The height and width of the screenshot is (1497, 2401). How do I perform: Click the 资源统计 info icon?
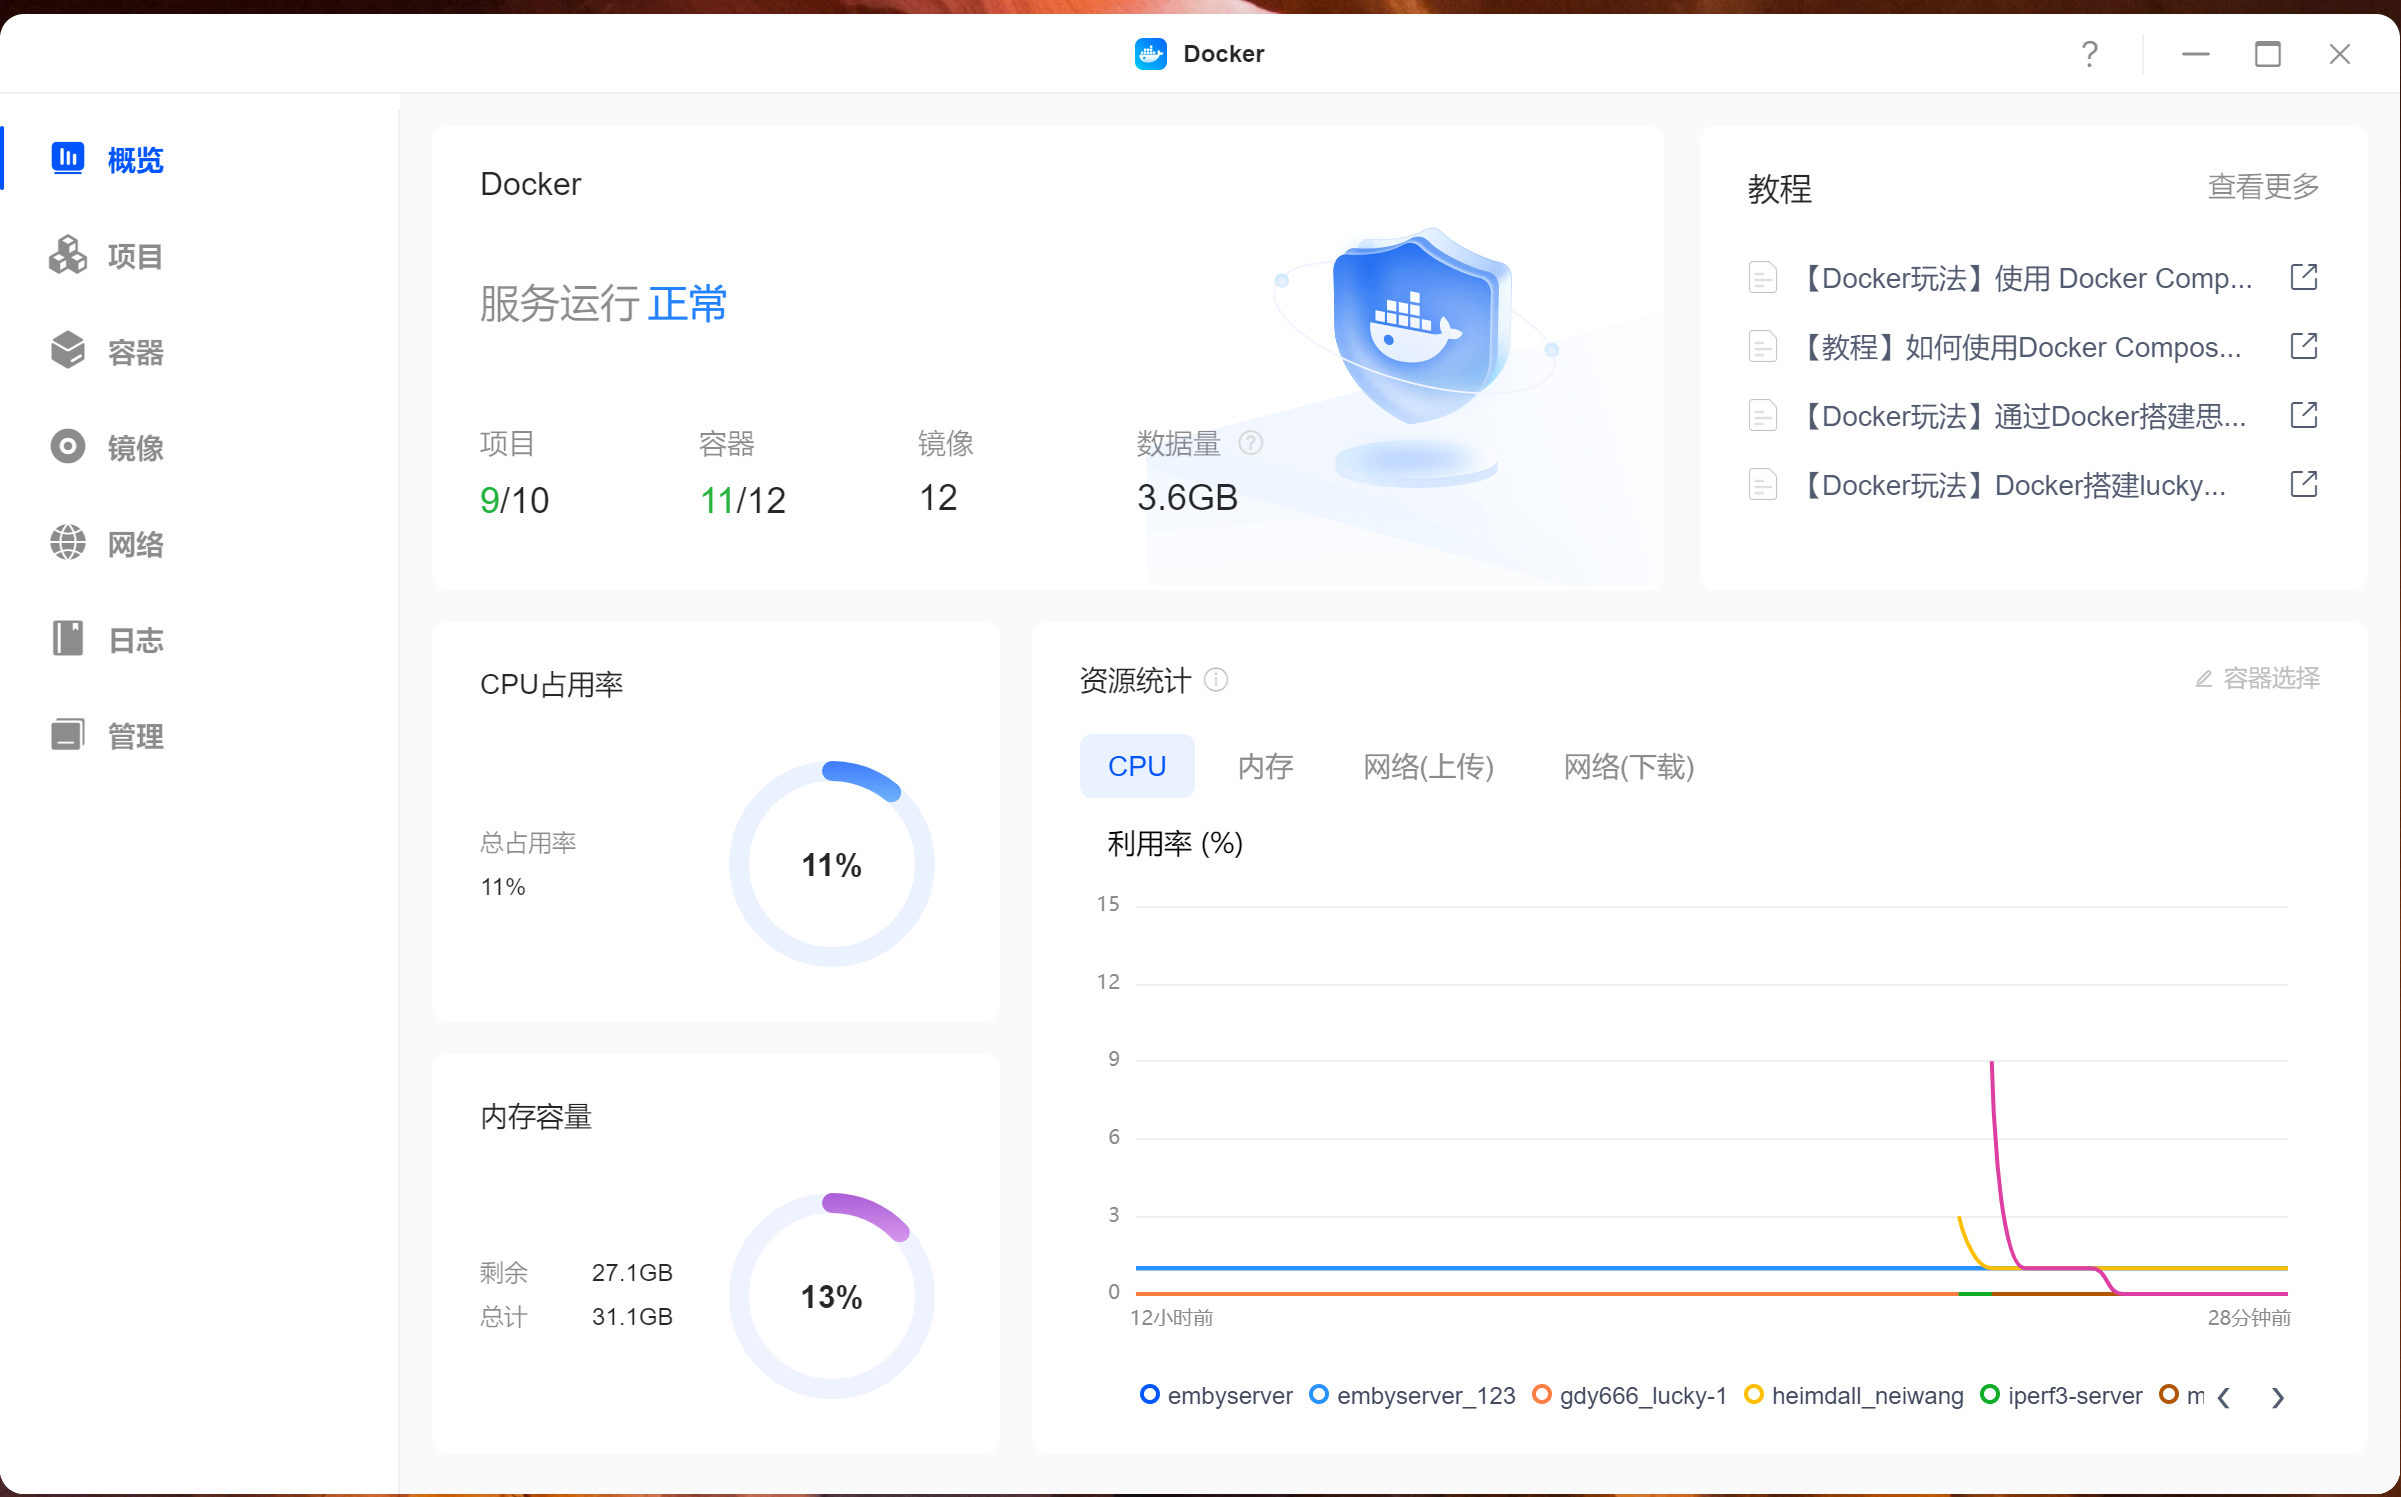[x=1215, y=680]
